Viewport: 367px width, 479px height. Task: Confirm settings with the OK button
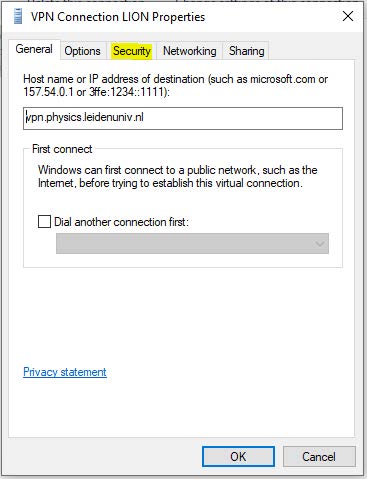pos(238,456)
